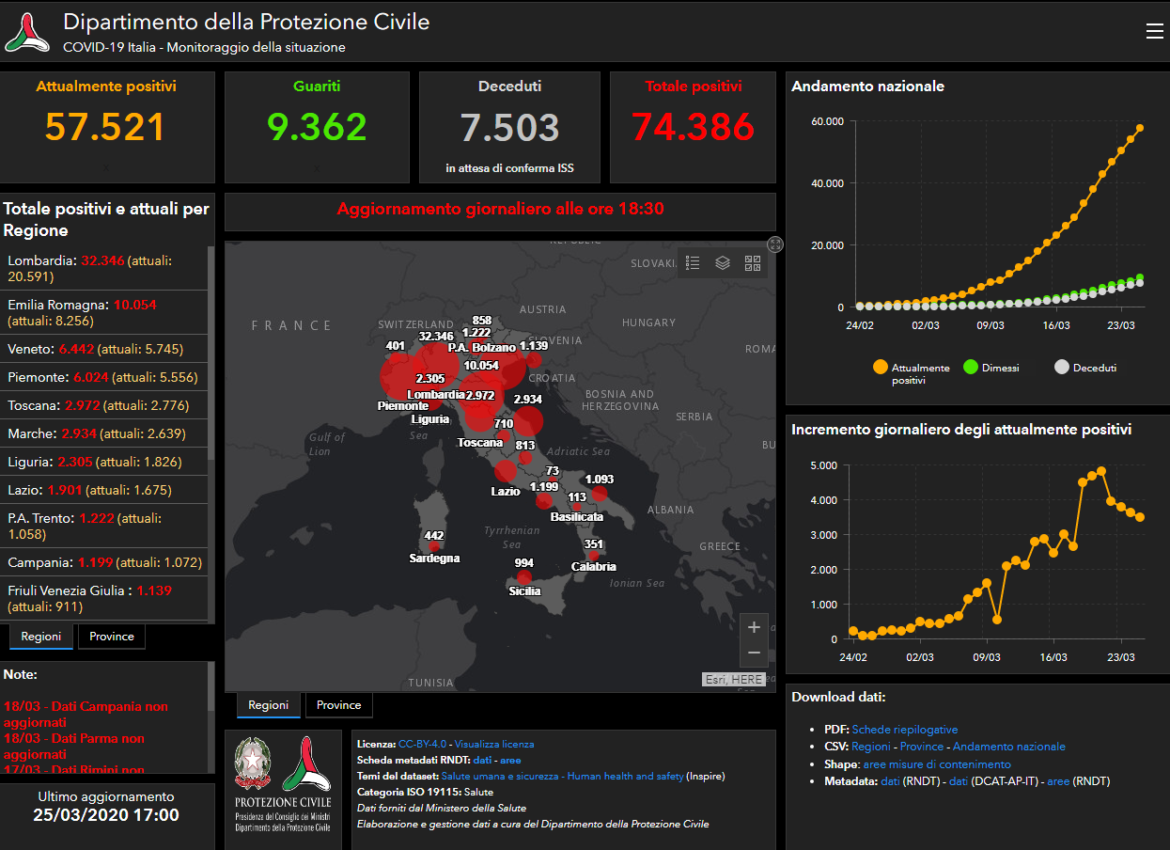Toggle Deceduti series in chart legend
This screenshot has width=1170, height=850.
click(1062, 368)
